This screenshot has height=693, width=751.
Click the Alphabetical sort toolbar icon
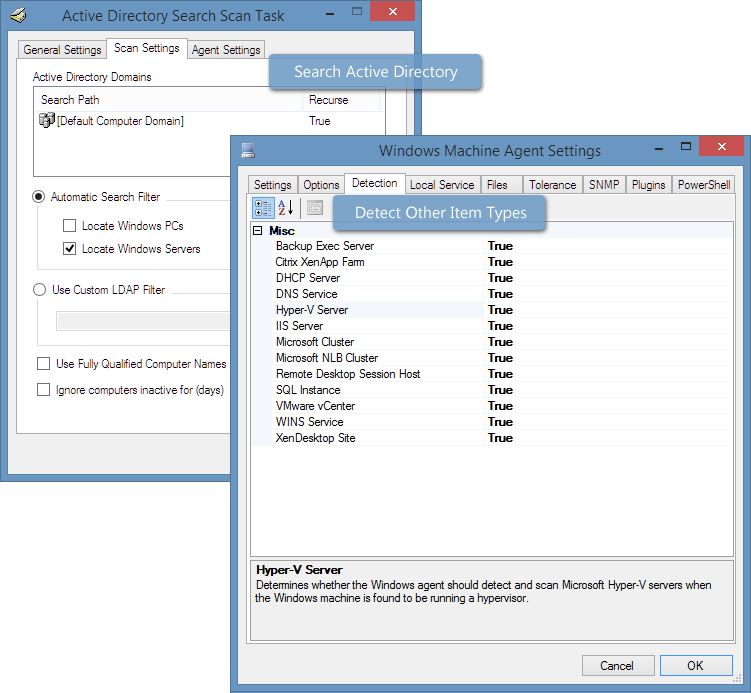pos(286,208)
